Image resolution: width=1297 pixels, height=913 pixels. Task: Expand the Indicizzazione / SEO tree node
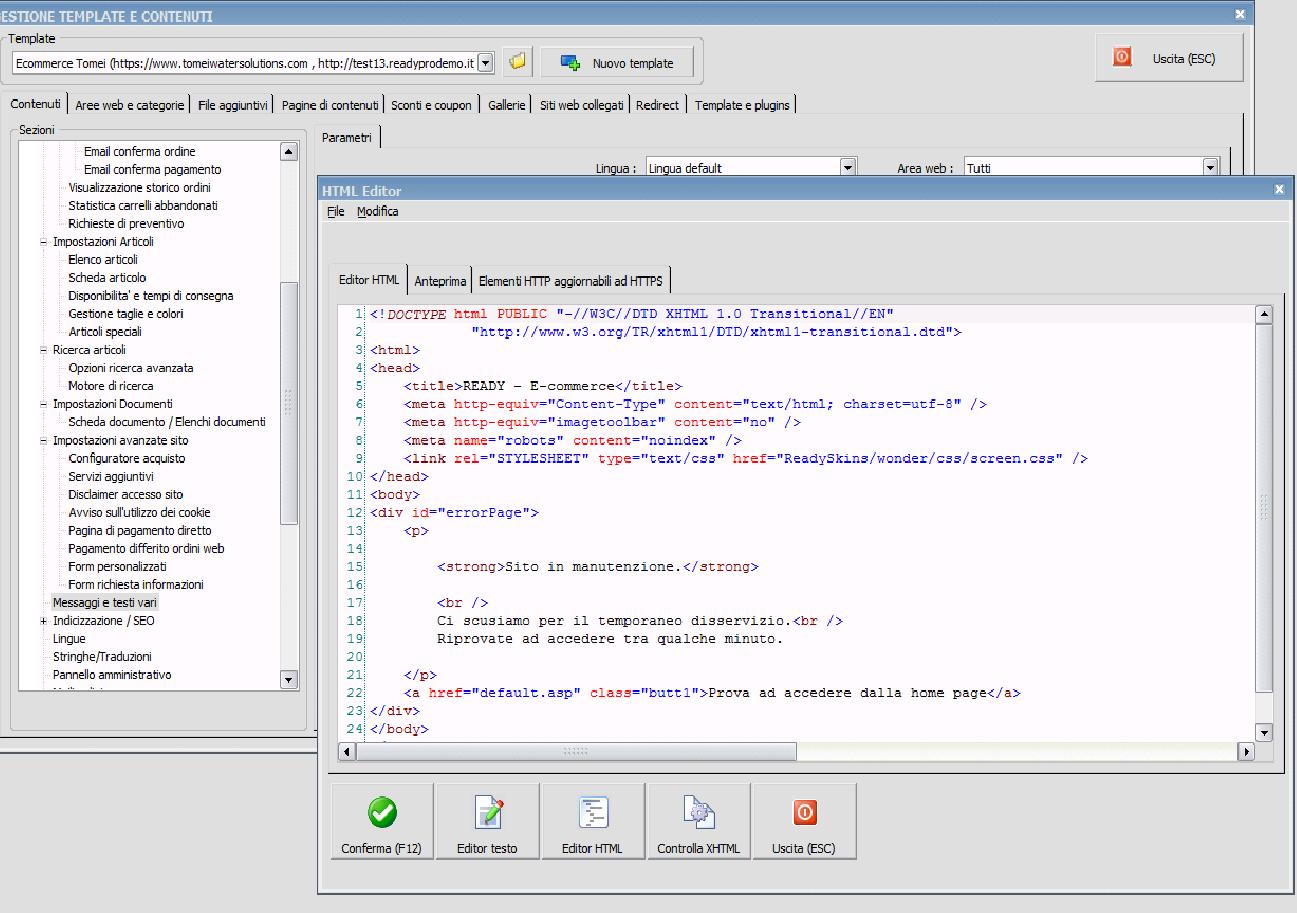click(43, 621)
